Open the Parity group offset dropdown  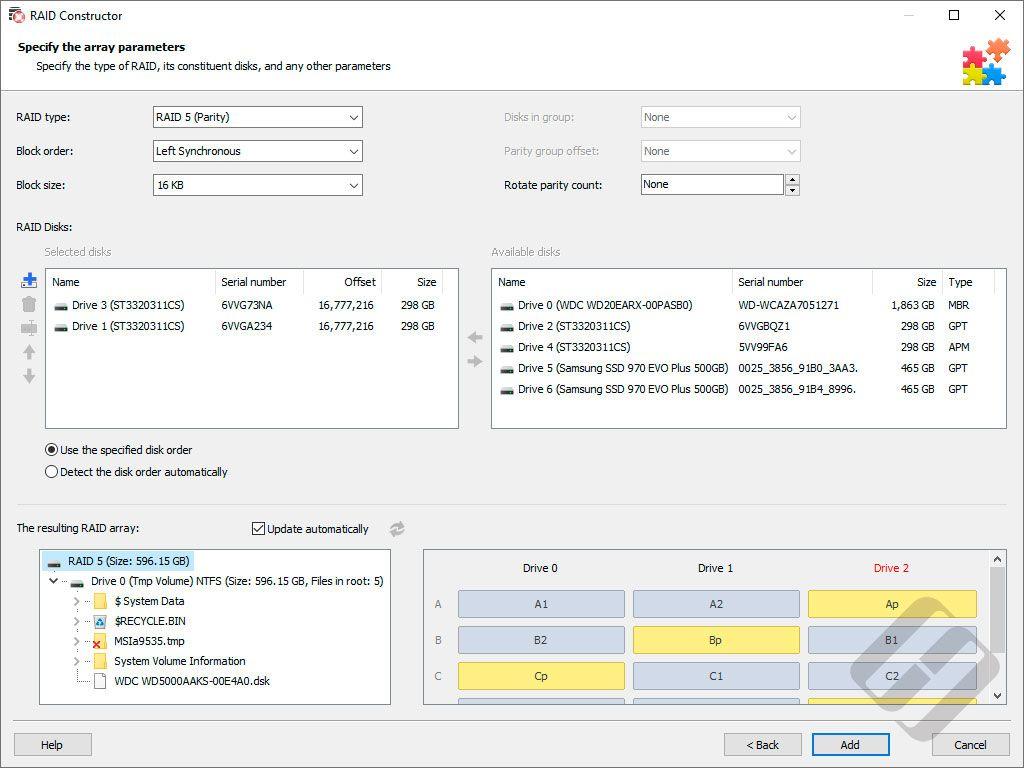(x=720, y=152)
